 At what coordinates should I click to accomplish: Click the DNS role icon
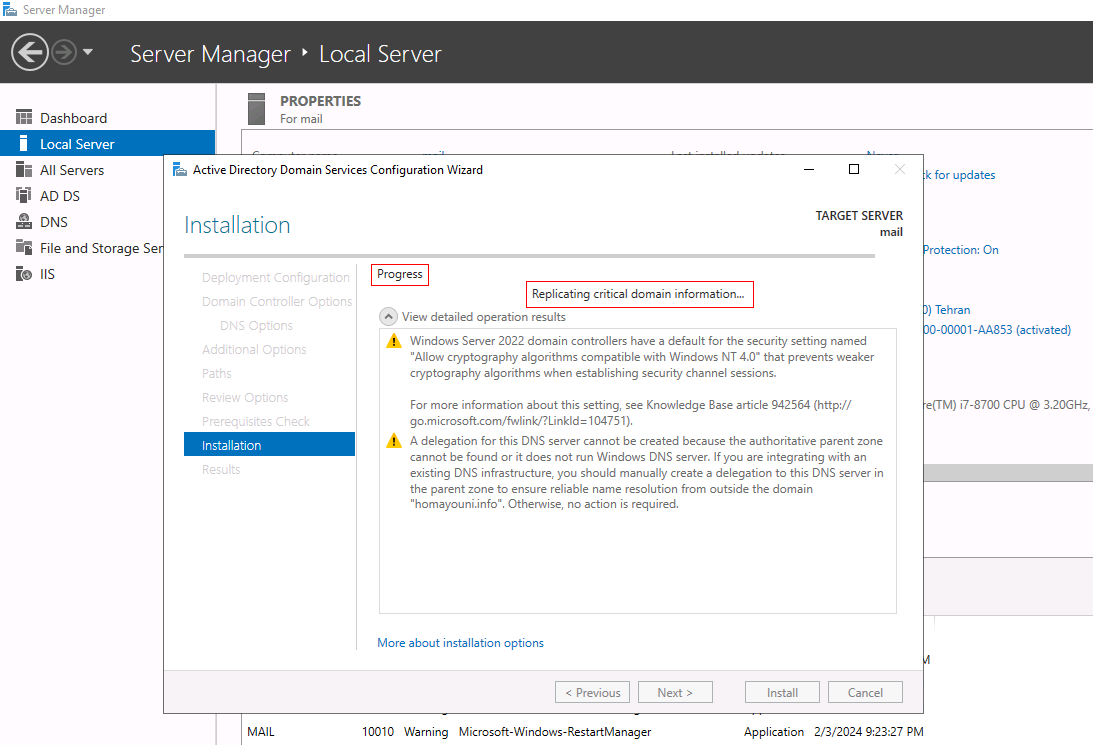[24, 222]
